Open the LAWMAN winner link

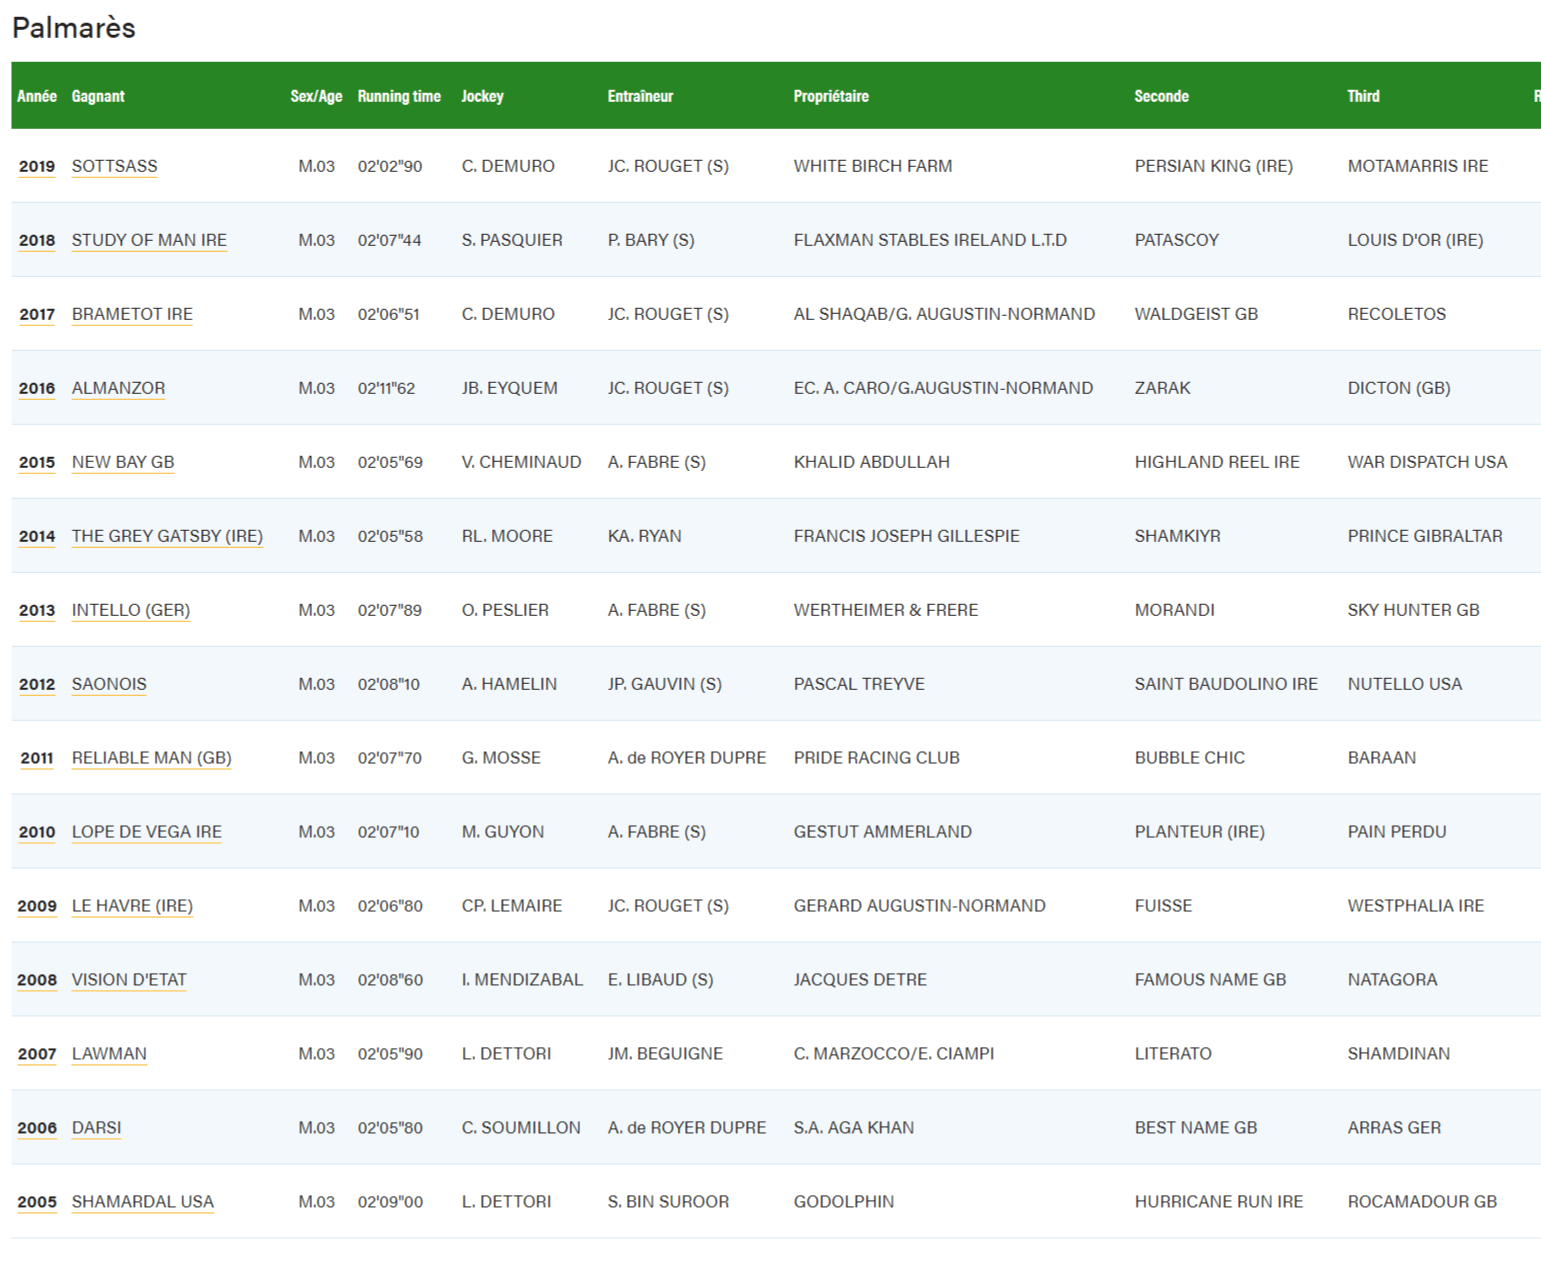pos(109,1054)
